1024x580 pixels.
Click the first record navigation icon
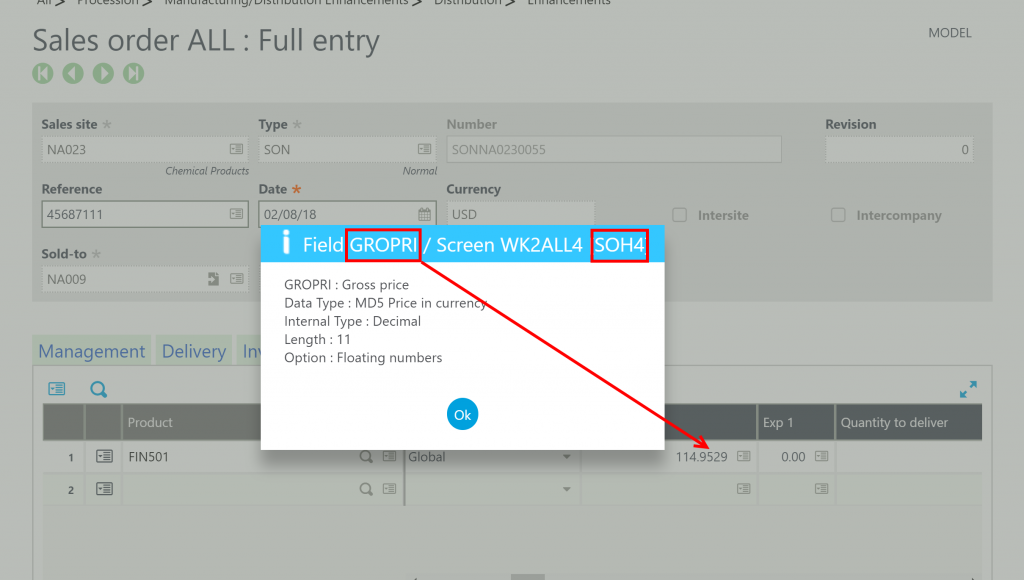click(x=41, y=73)
